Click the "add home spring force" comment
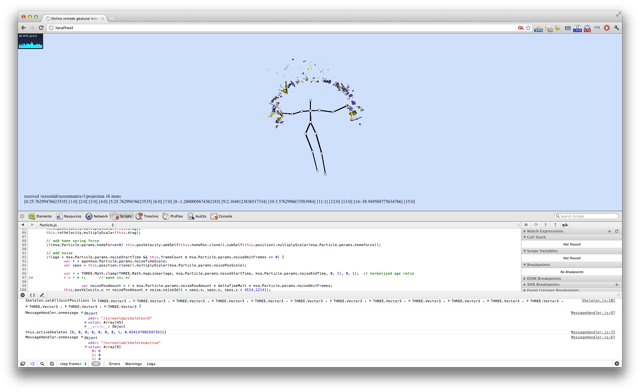Screen dimensions: 640x392 coord(73,241)
